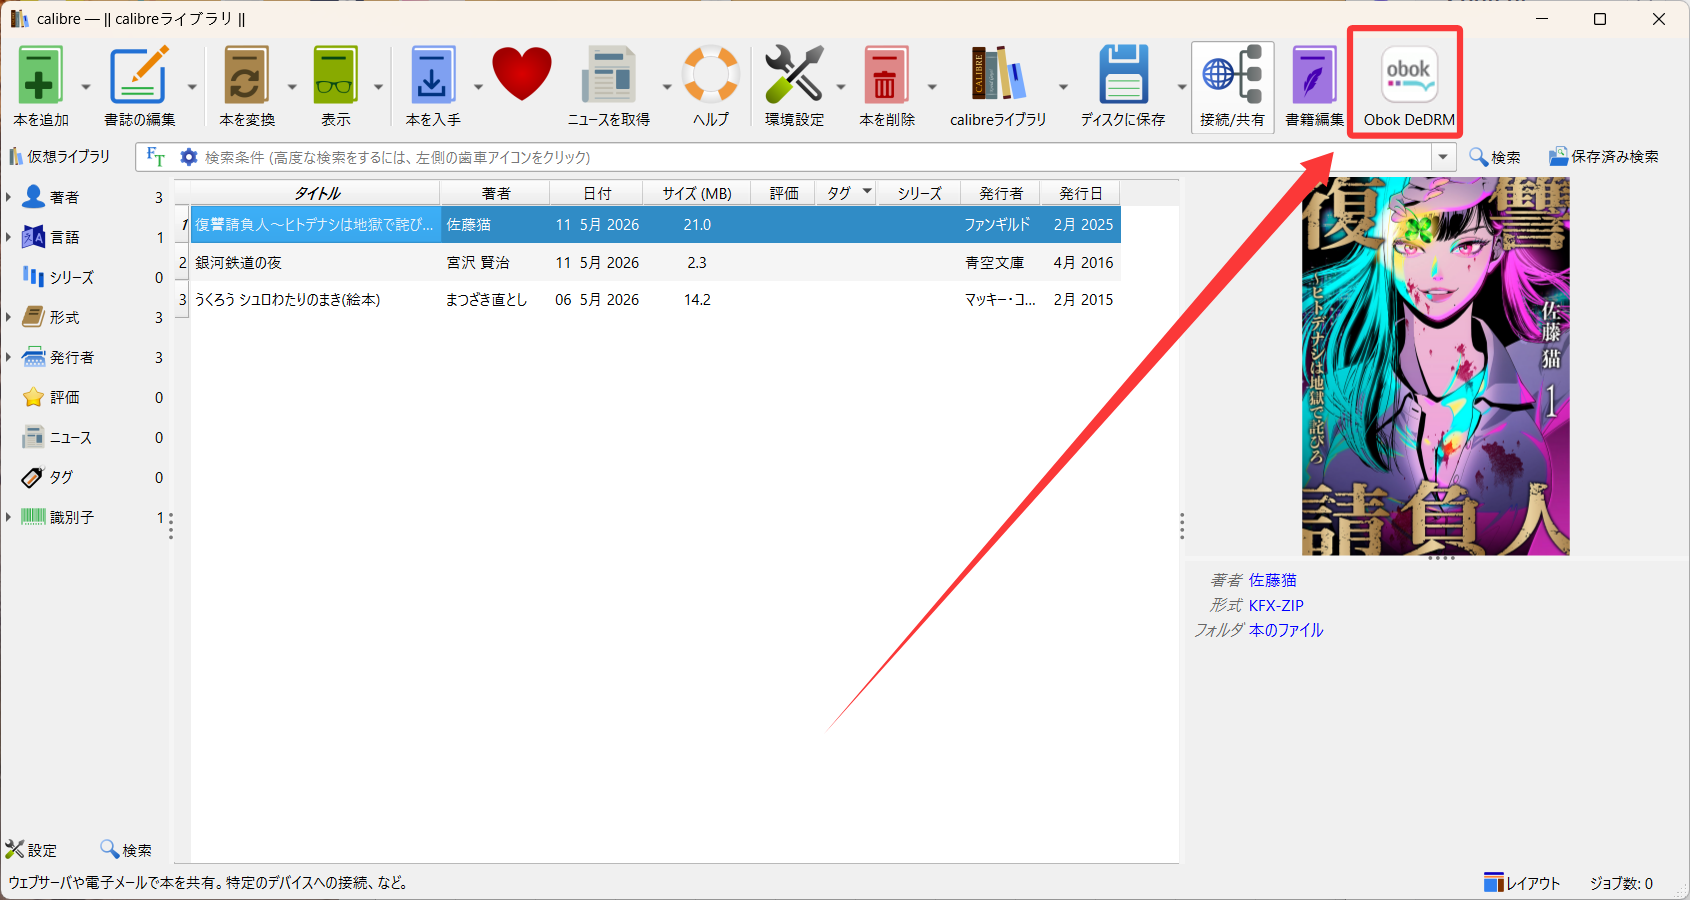Click the 本を追加 (Add books) icon
This screenshot has width=1690, height=900.
tap(41, 75)
